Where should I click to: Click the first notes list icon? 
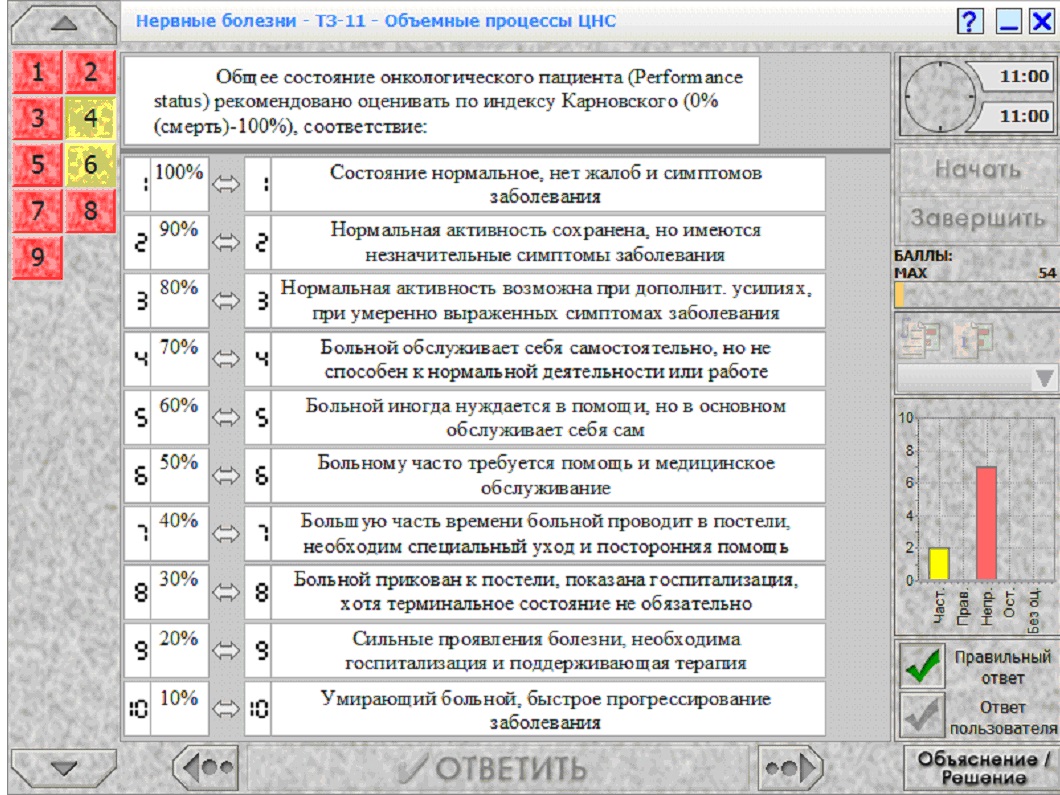click(920, 338)
